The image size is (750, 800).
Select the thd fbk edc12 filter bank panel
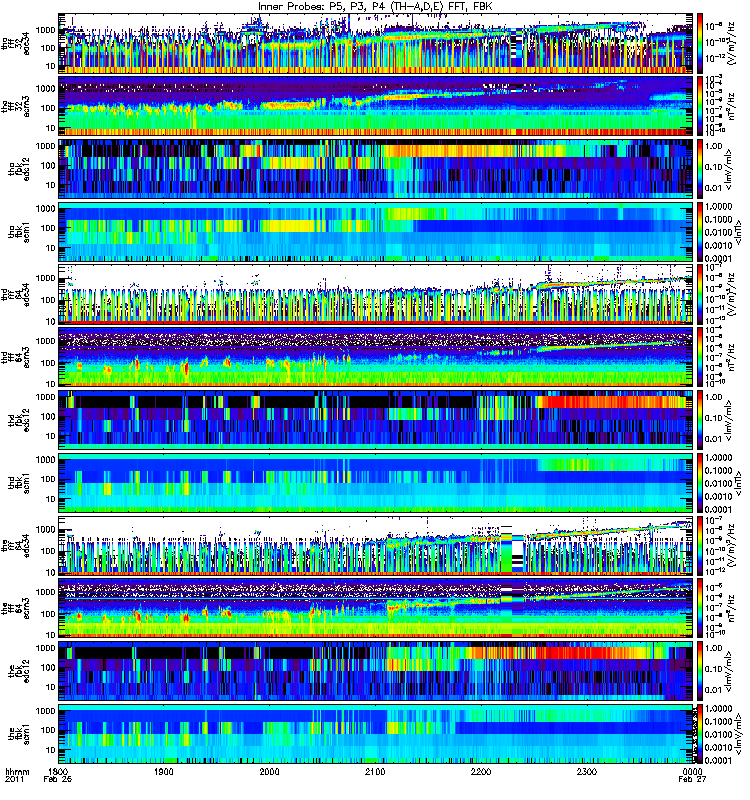tap(375, 420)
